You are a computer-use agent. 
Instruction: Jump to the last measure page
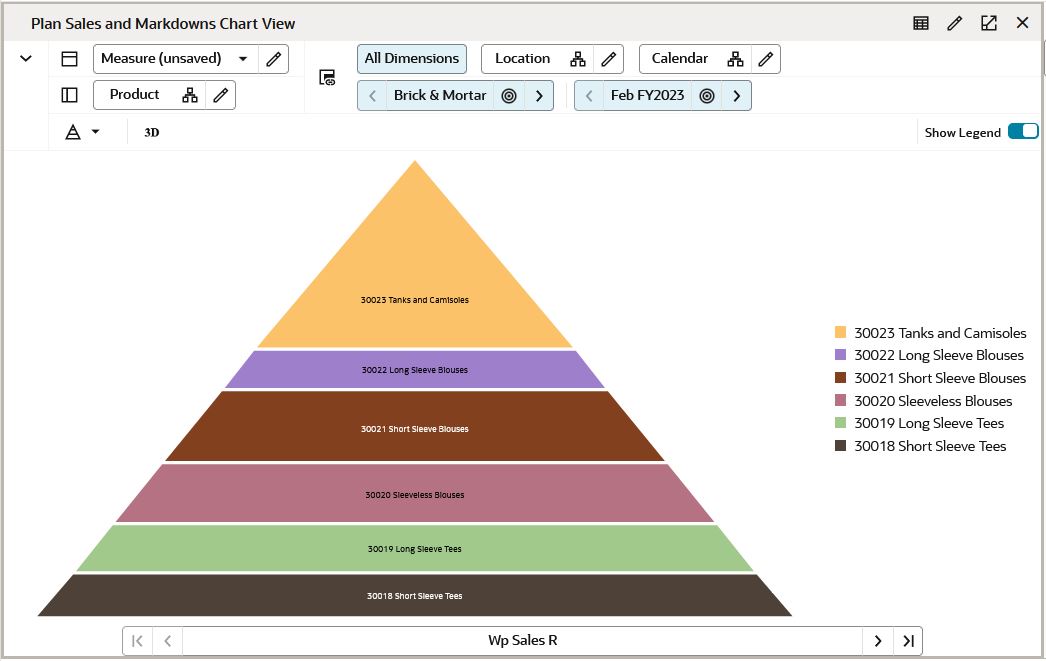[x=907, y=640]
